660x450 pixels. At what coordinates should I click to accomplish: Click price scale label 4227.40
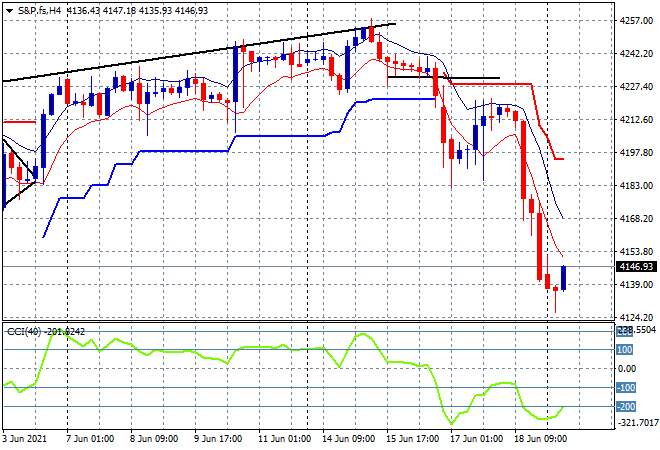[x=636, y=86]
